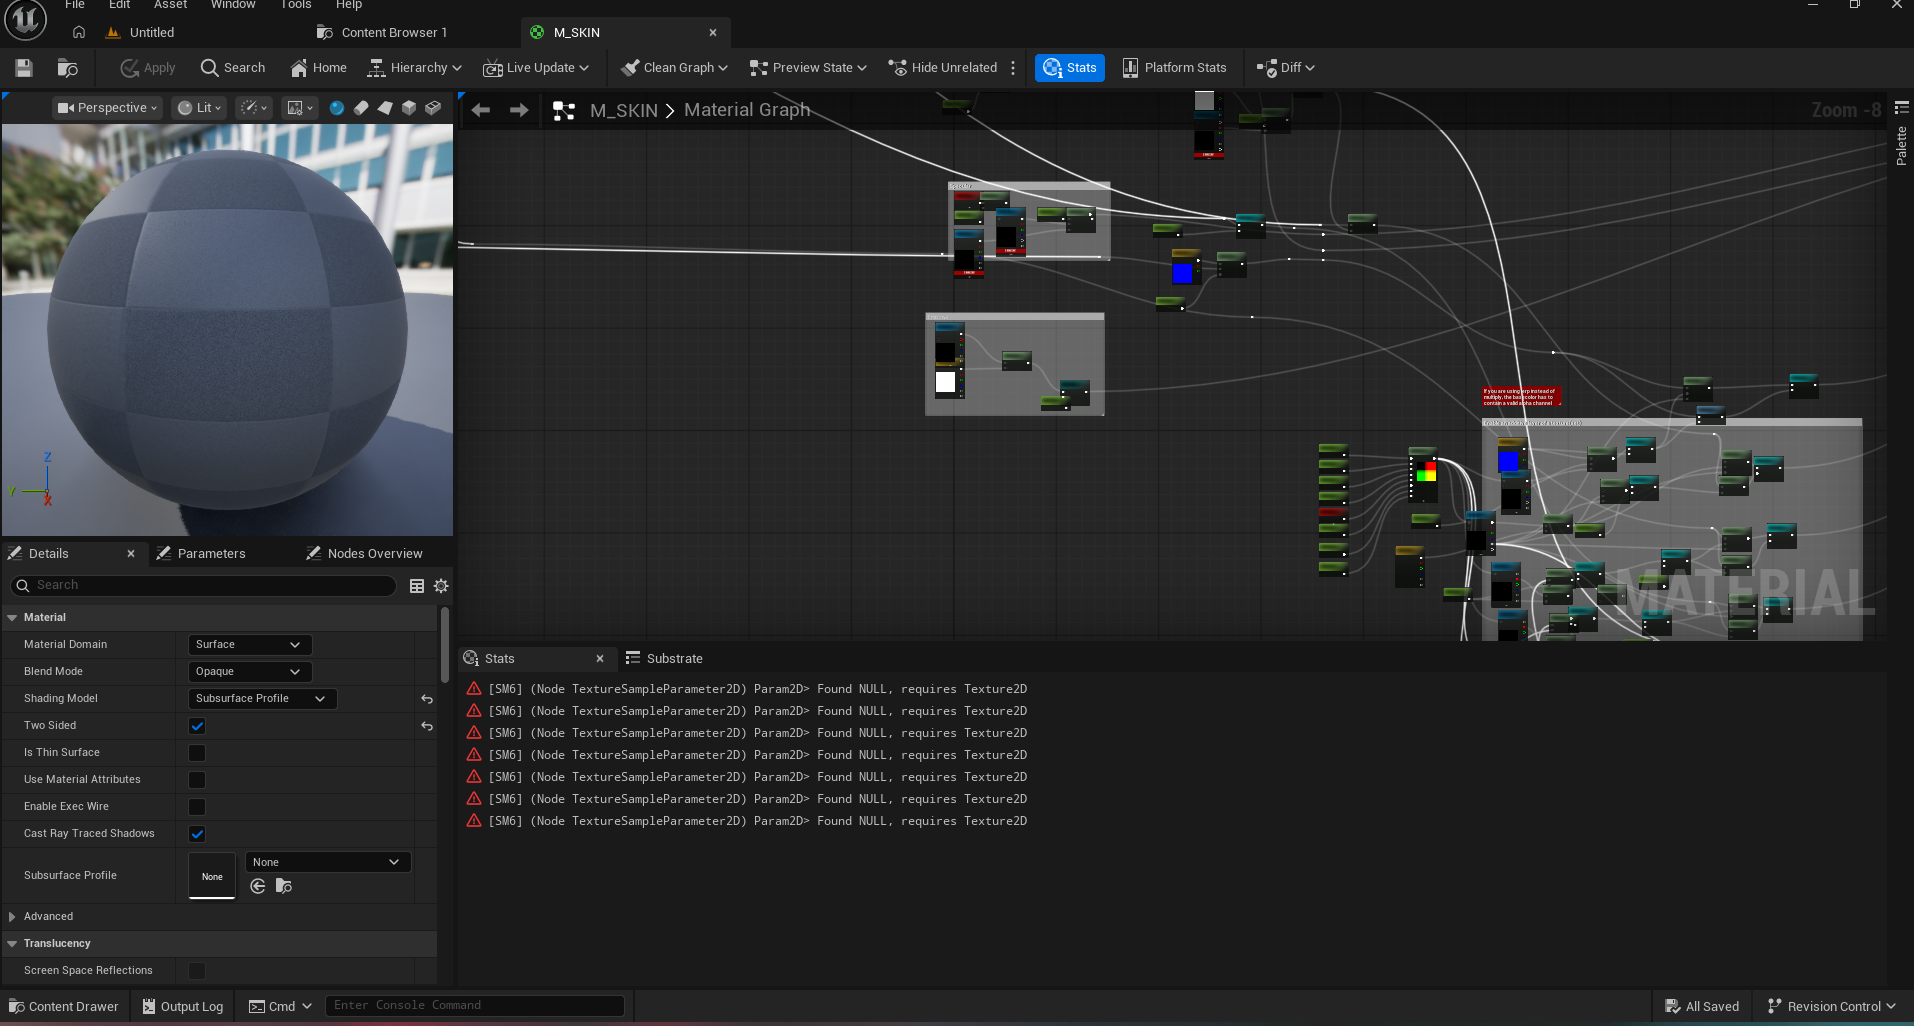This screenshot has width=1914, height=1026.
Task: Reset Shading Model to default arrow
Action: (x=427, y=699)
